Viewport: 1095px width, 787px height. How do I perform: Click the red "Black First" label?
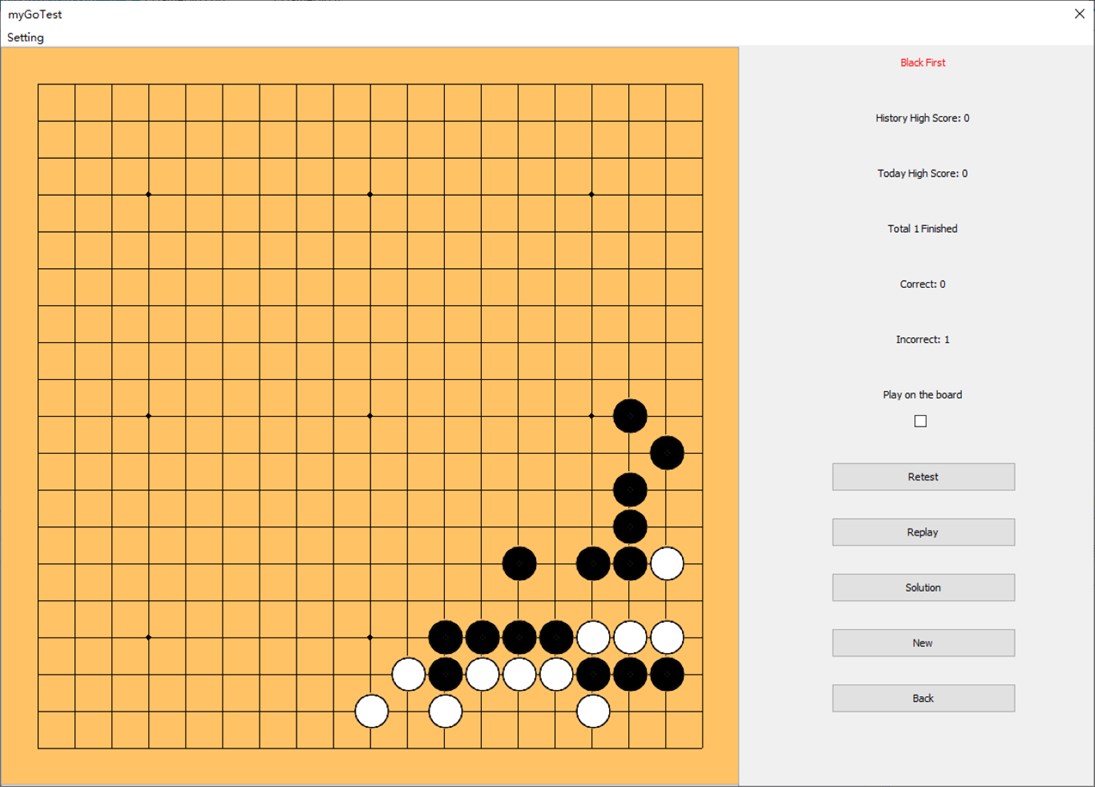click(922, 62)
